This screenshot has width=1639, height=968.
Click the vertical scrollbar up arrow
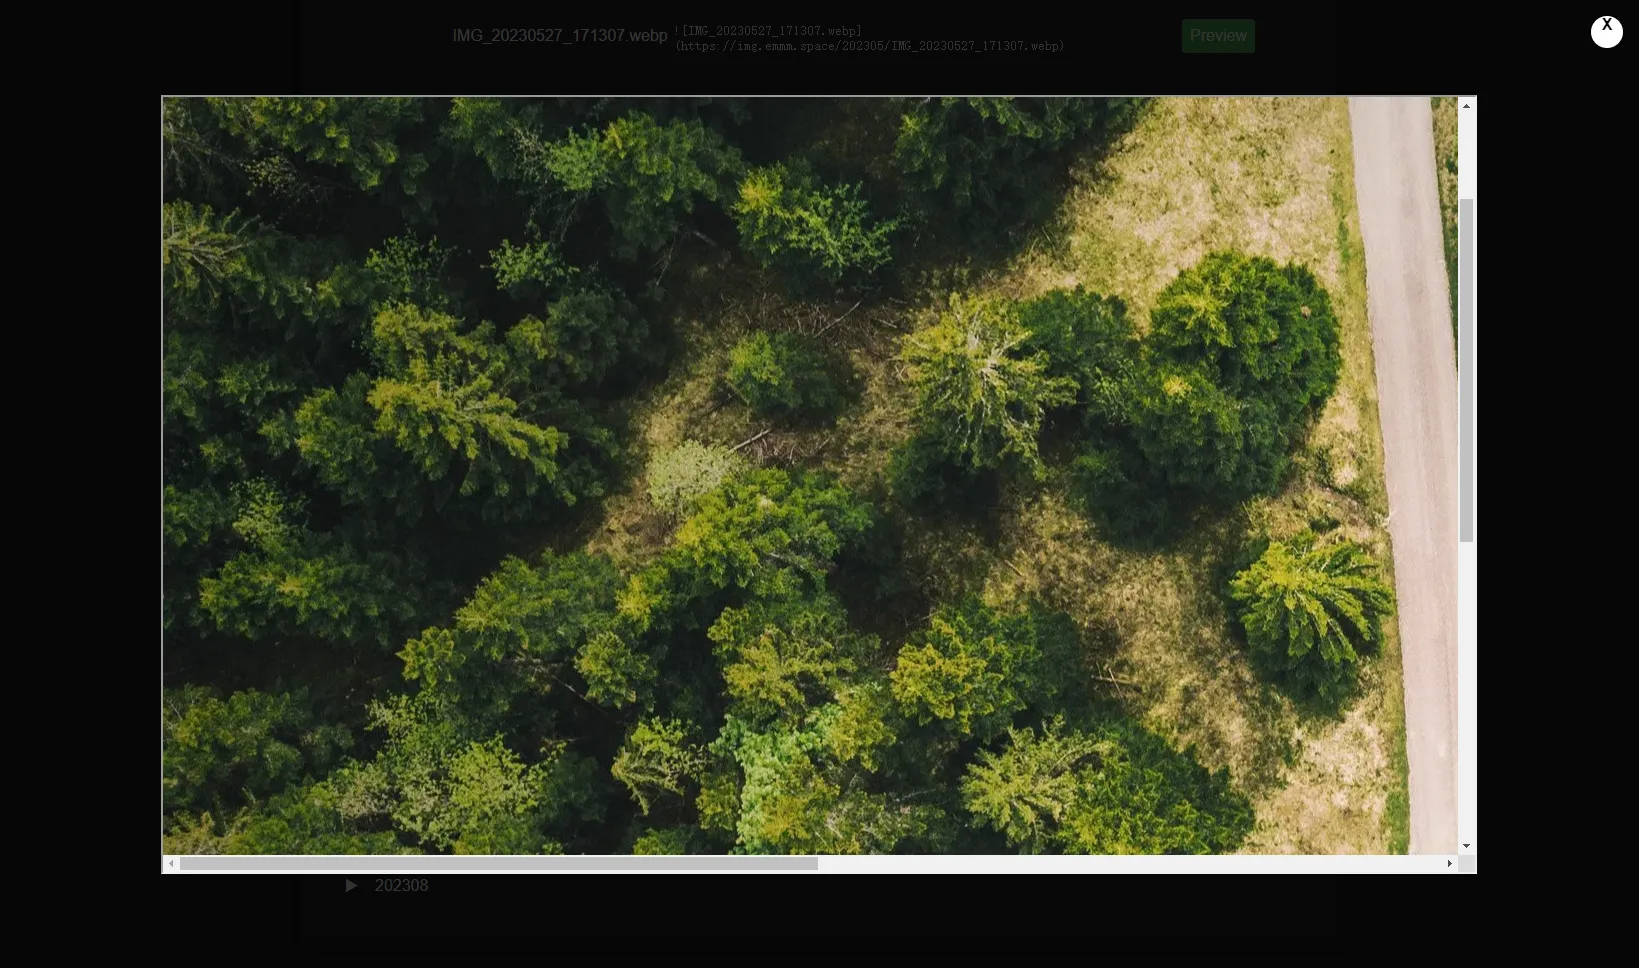[1466, 106]
